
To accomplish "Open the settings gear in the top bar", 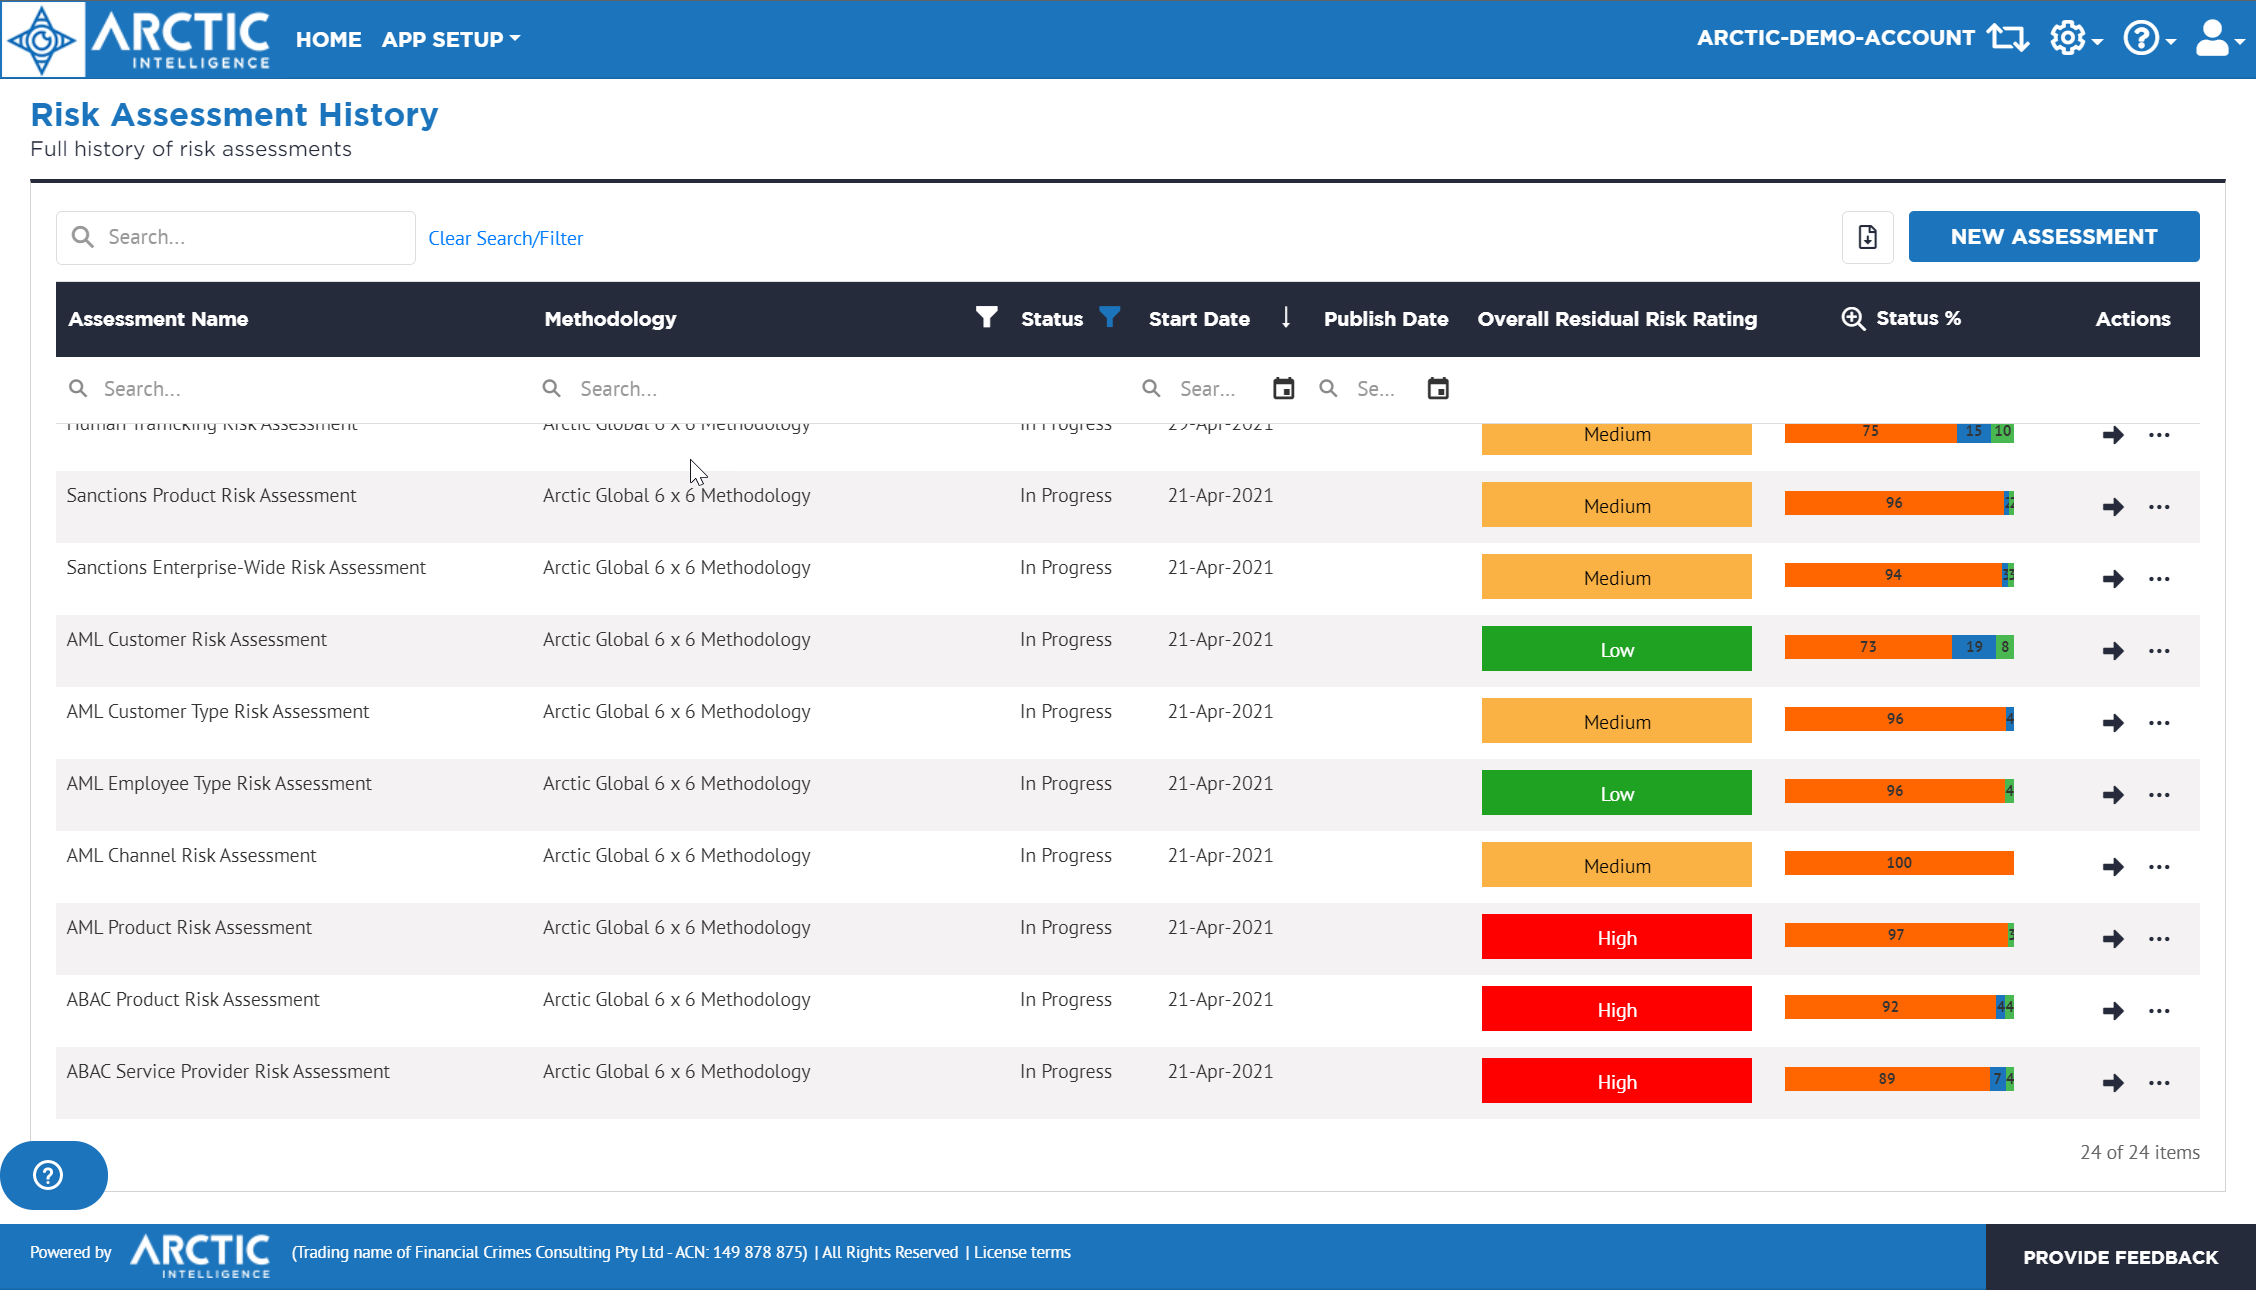I will 2068,38.
